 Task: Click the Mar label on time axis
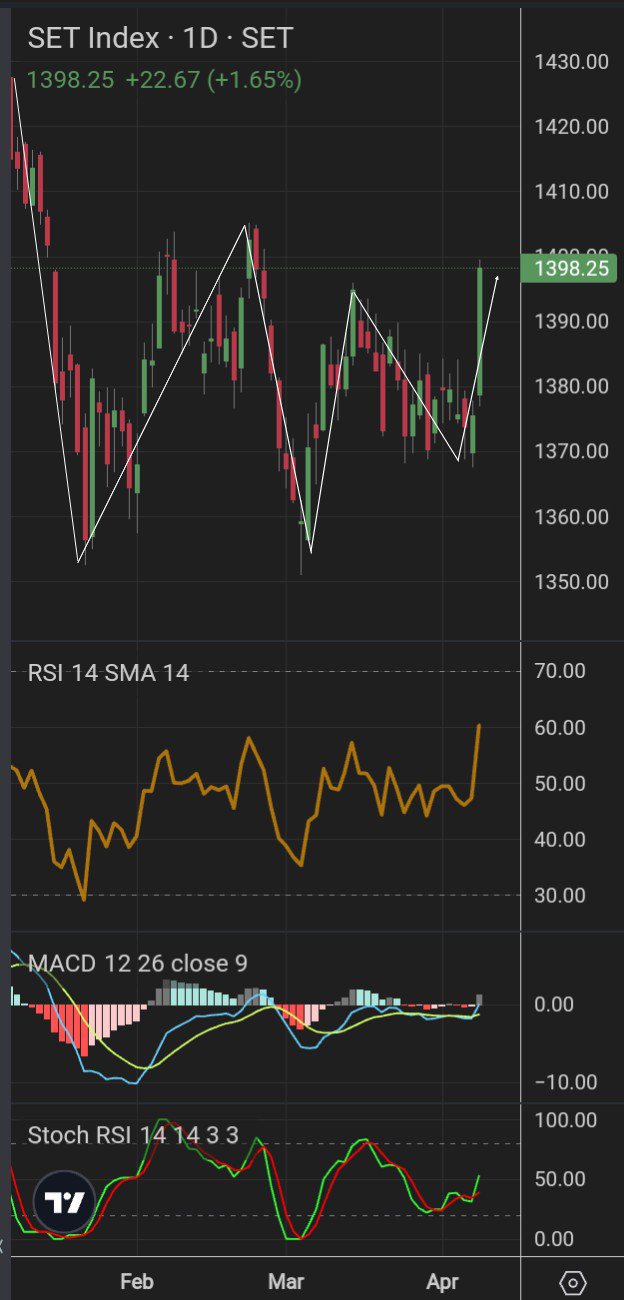[x=287, y=1281]
